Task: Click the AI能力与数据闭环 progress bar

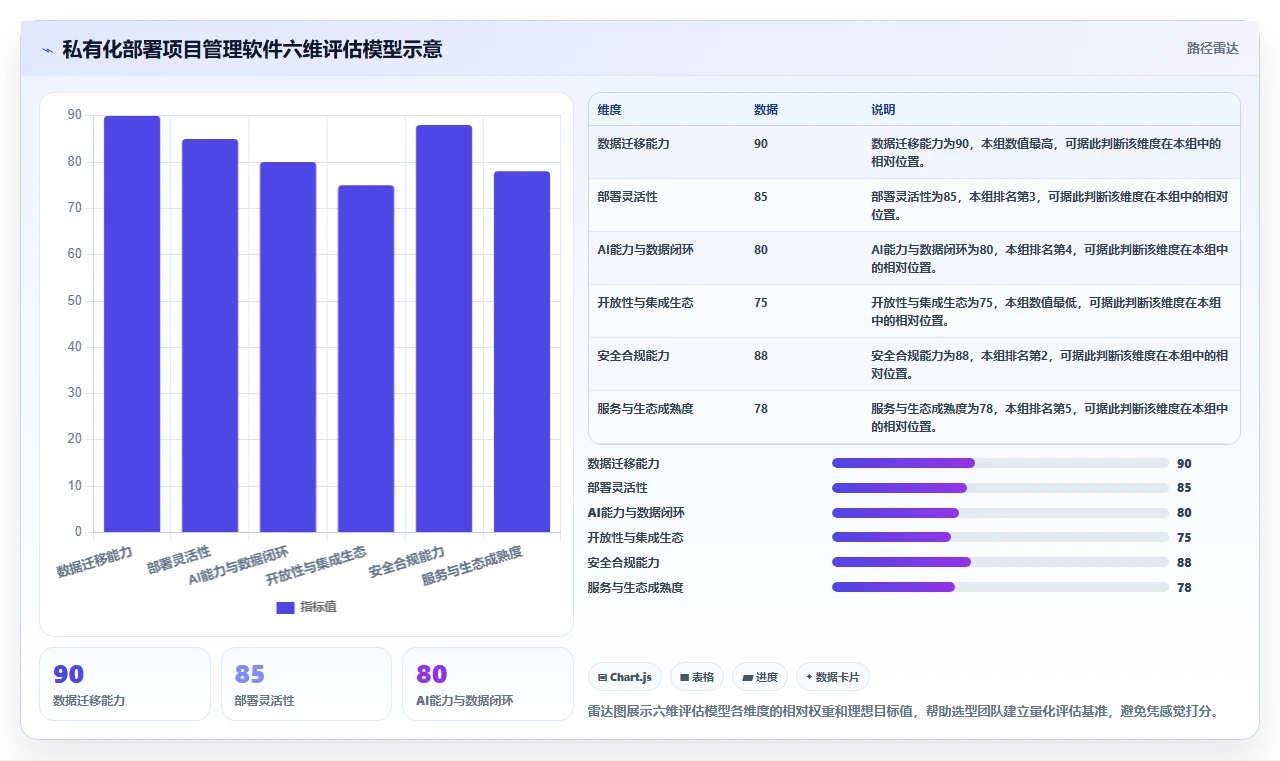Action: tap(1000, 513)
